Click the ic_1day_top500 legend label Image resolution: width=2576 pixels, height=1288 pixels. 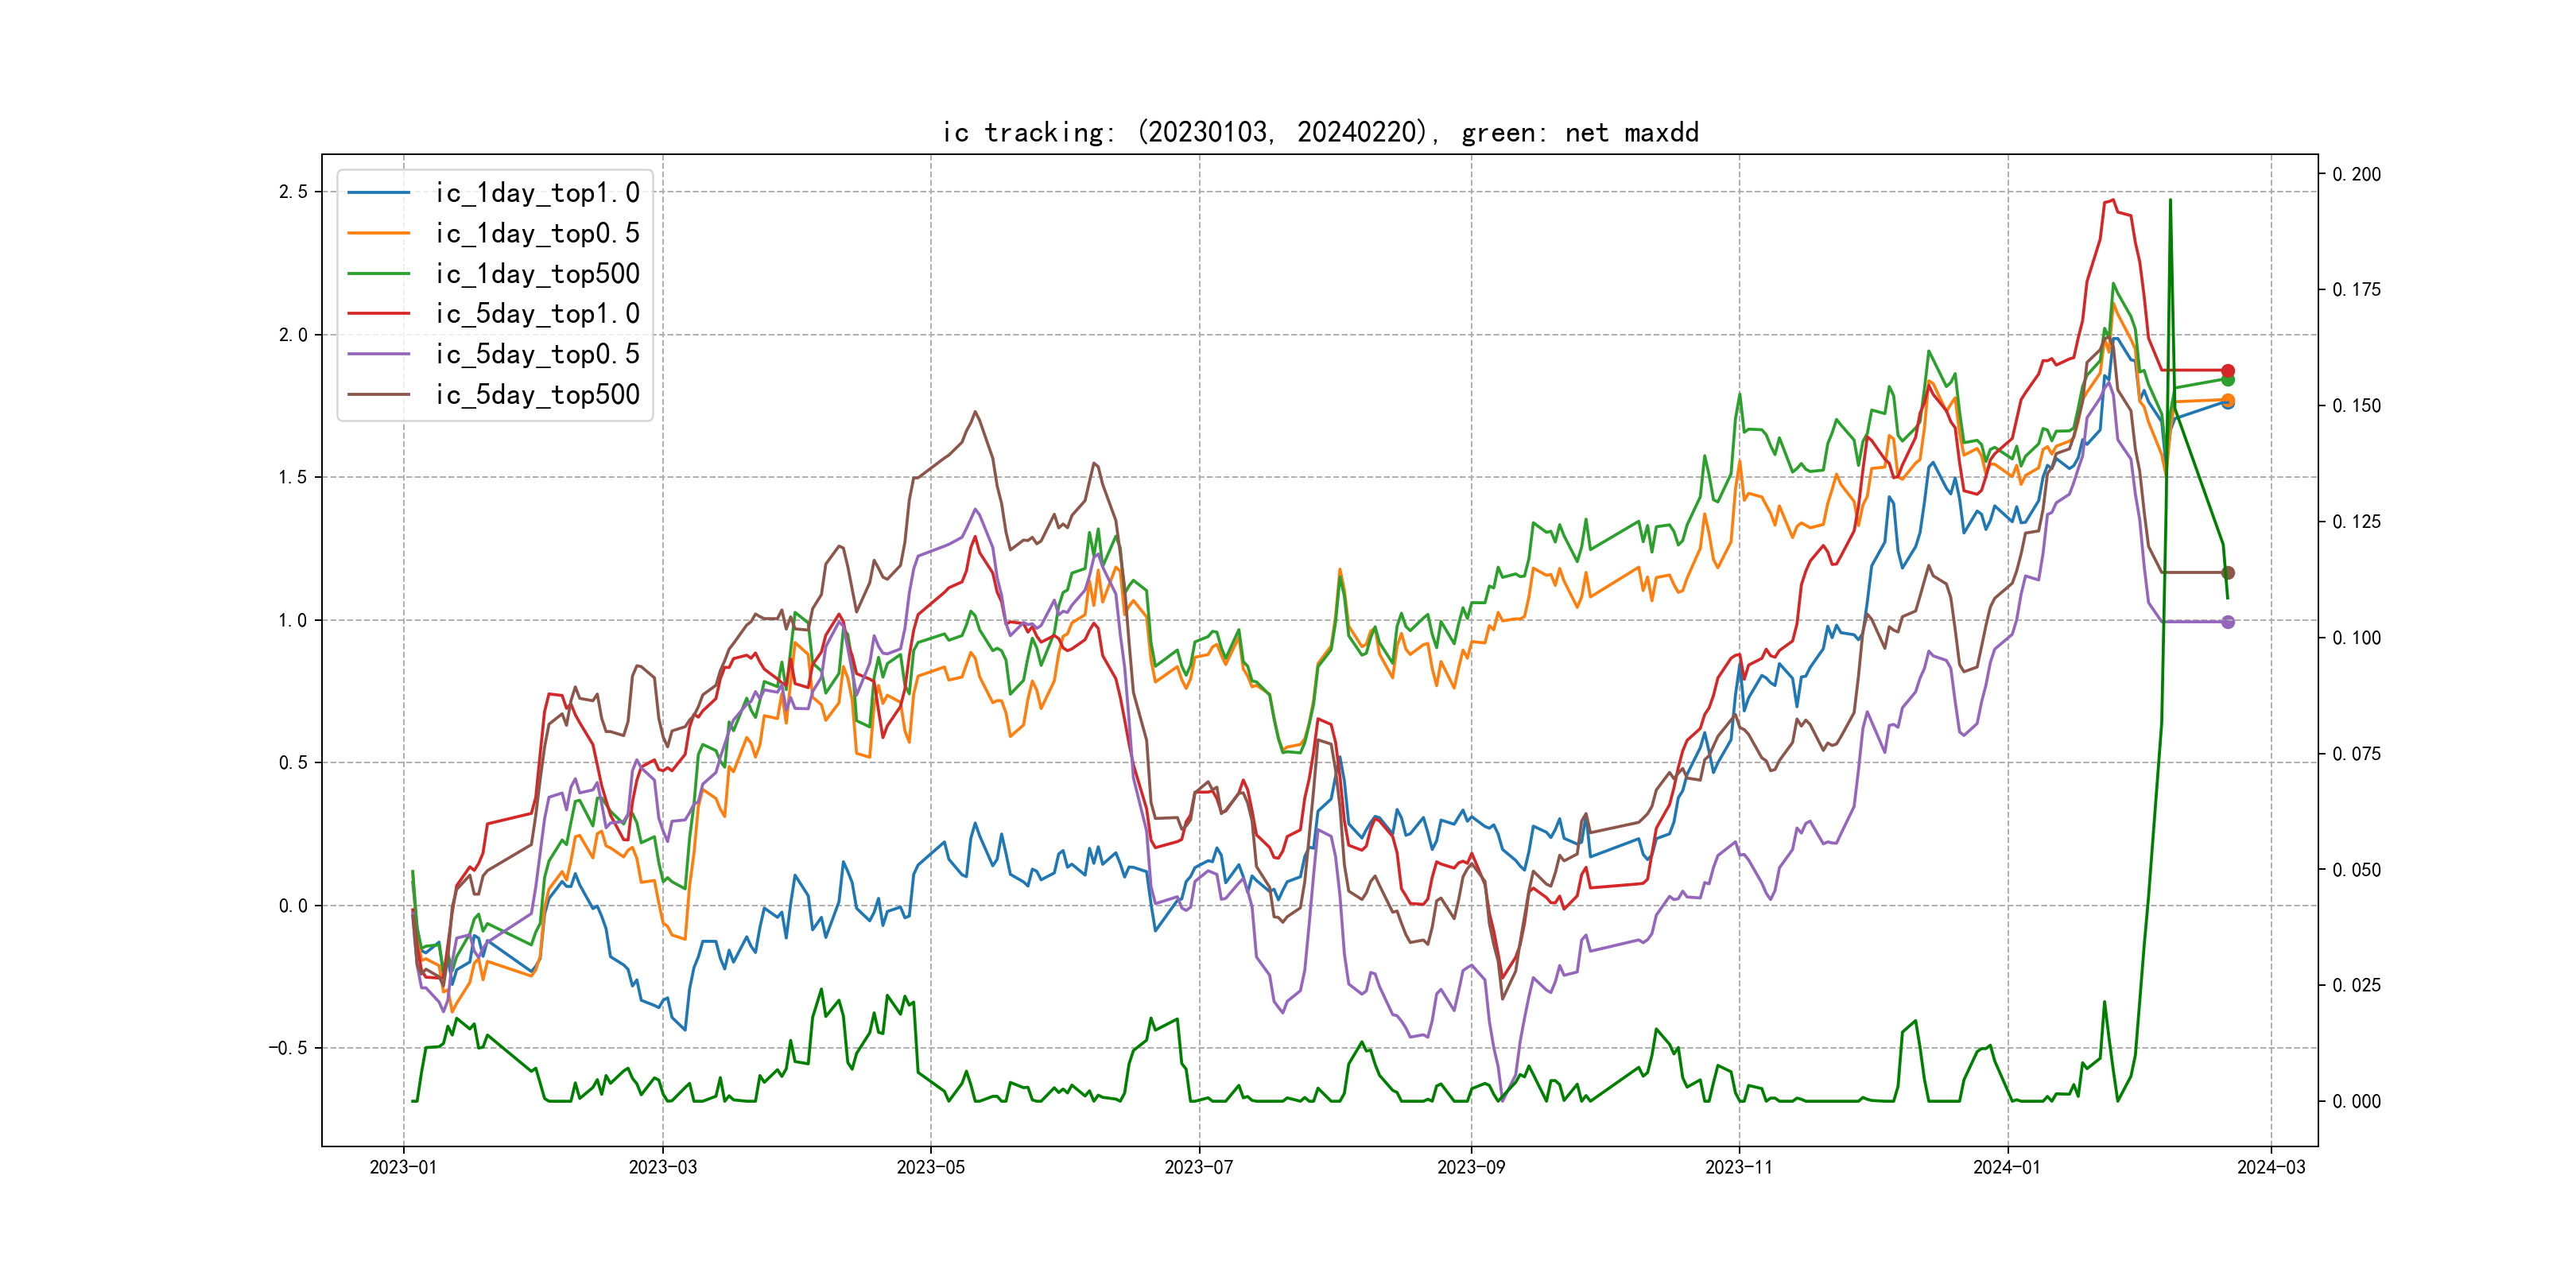pos(537,273)
